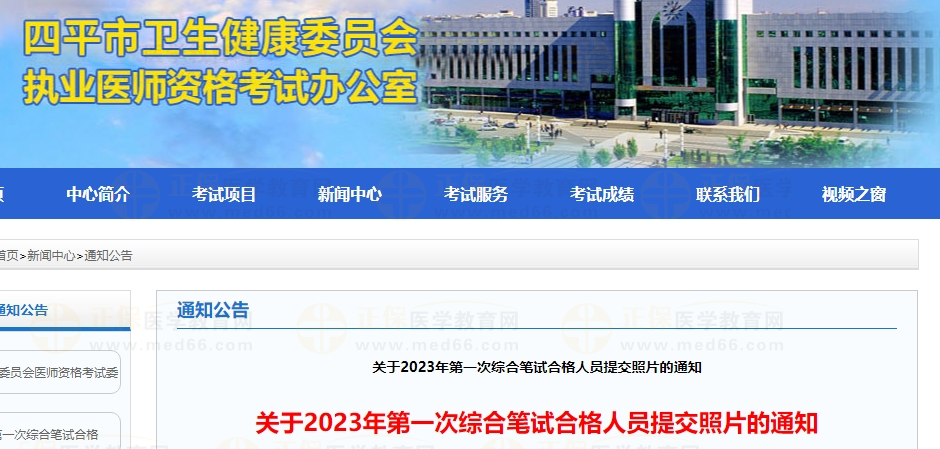Open sidebar item 委员会医师资格考试委

click(x=58, y=373)
